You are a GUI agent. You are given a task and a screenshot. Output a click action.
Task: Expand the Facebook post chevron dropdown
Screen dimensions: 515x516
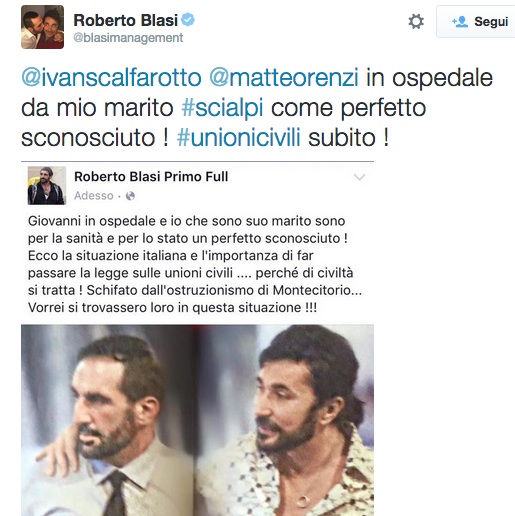click(359, 177)
